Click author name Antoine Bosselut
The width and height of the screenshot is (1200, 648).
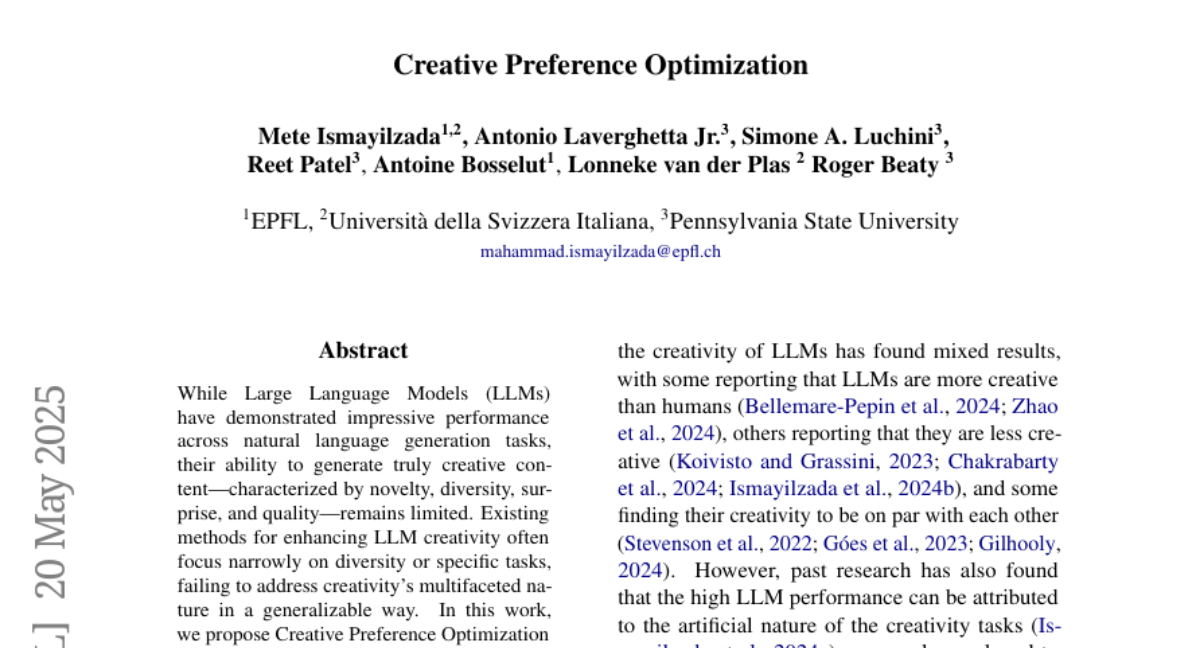(458, 165)
